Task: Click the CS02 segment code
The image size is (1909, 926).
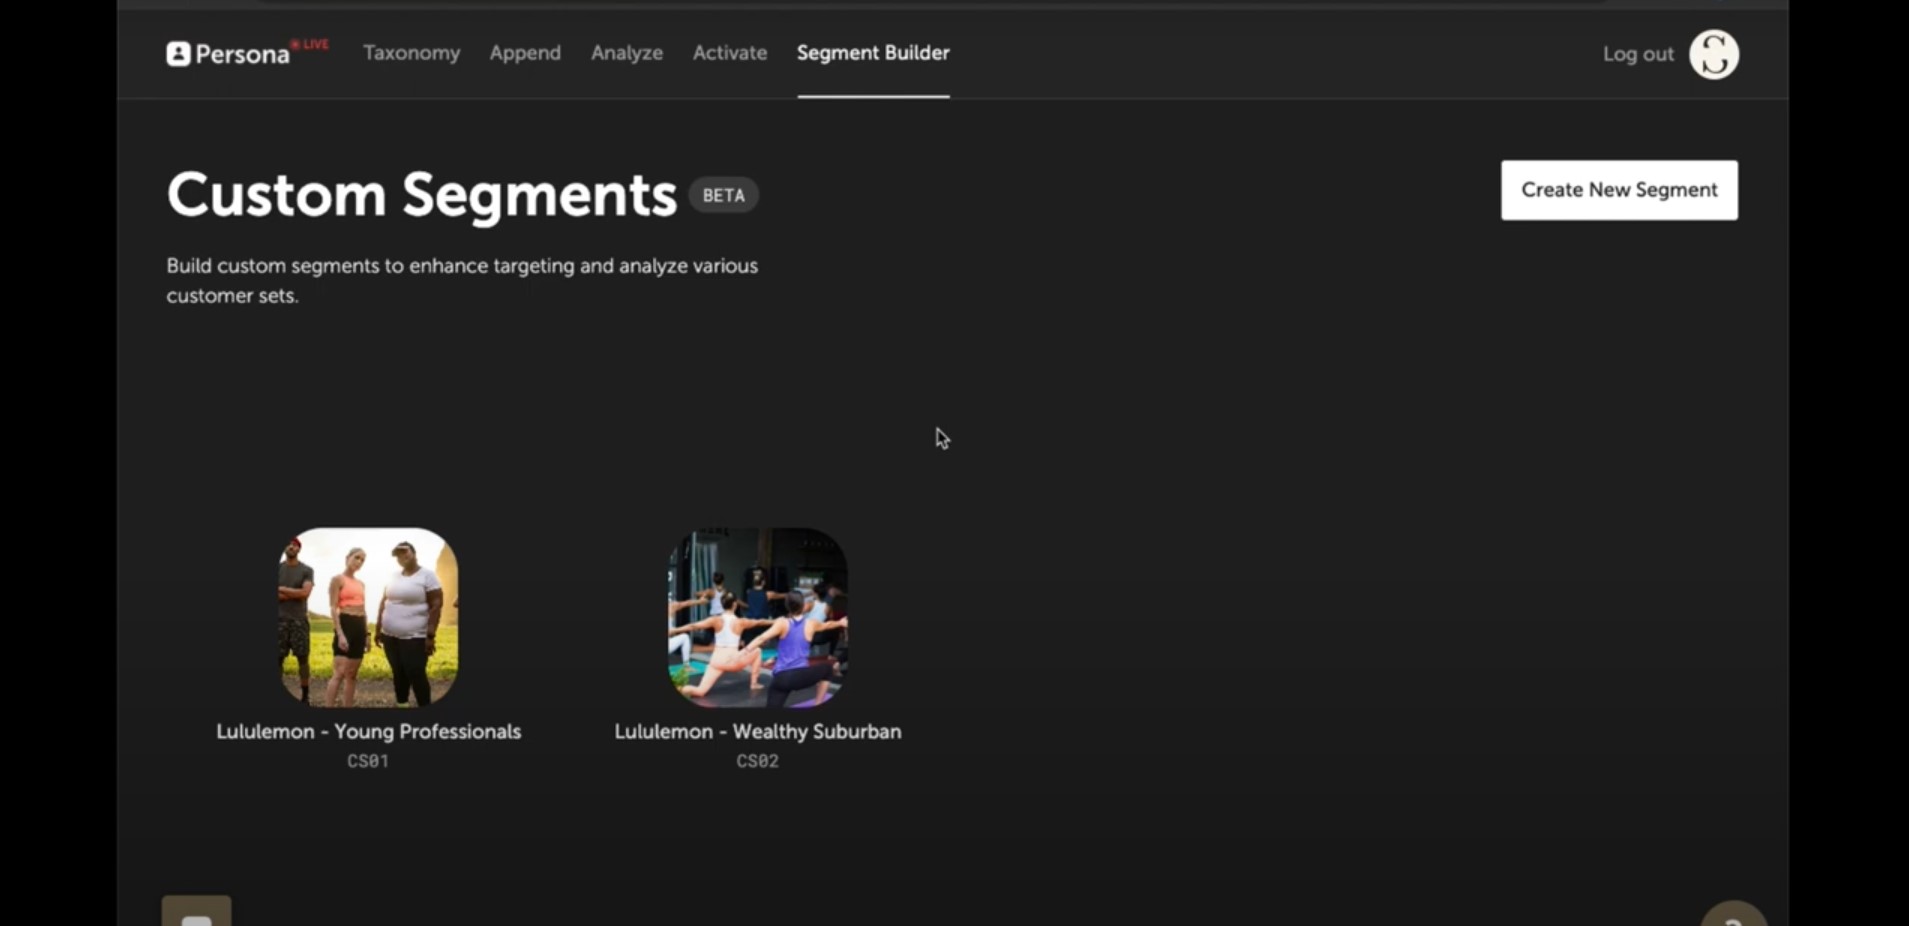Action: (758, 761)
